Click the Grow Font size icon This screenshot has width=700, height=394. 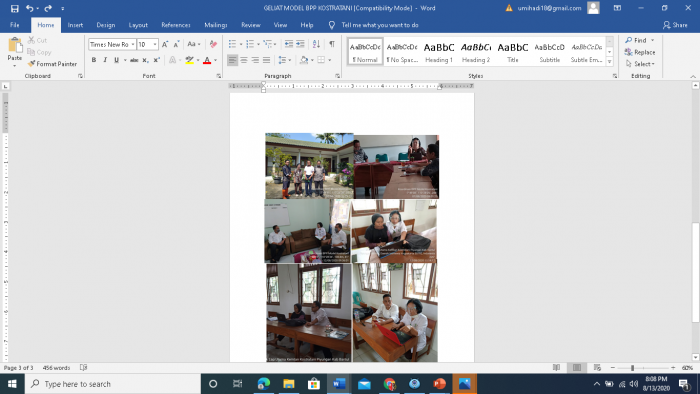(165, 44)
